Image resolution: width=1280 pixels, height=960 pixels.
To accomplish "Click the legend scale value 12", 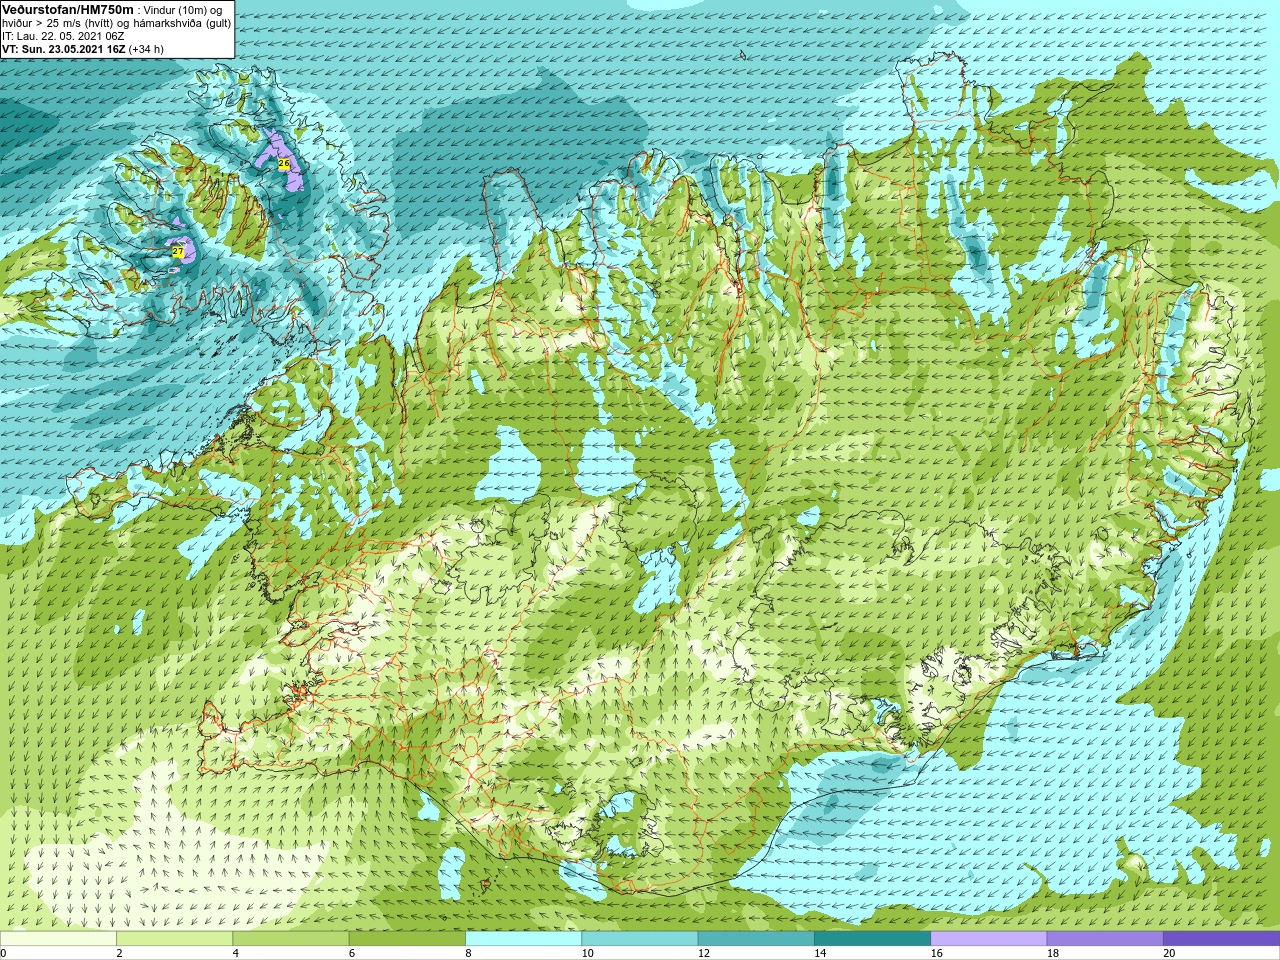I will (x=704, y=953).
